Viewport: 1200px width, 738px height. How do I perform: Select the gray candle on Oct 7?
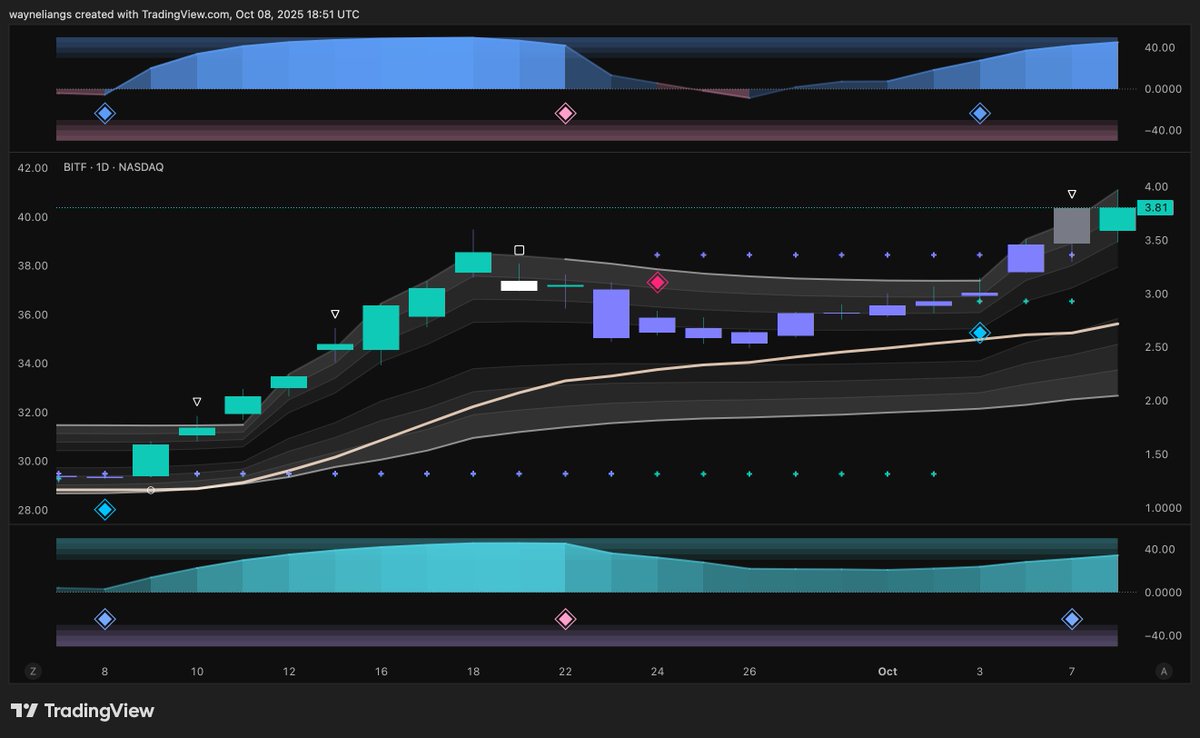pyautogui.click(x=1072, y=226)
